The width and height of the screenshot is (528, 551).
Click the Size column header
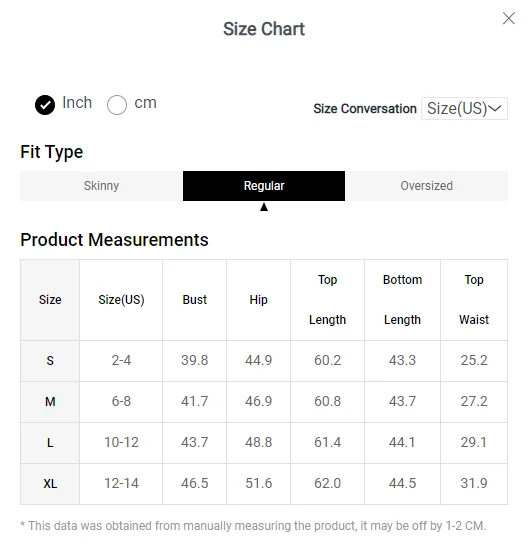tap(50, 300)
